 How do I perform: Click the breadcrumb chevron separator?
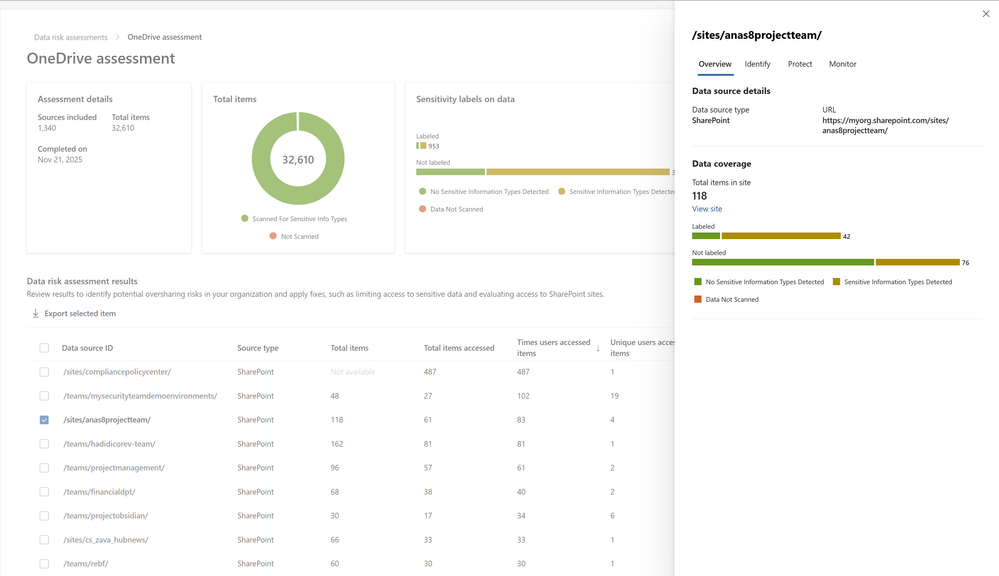(x=117, y=37)
